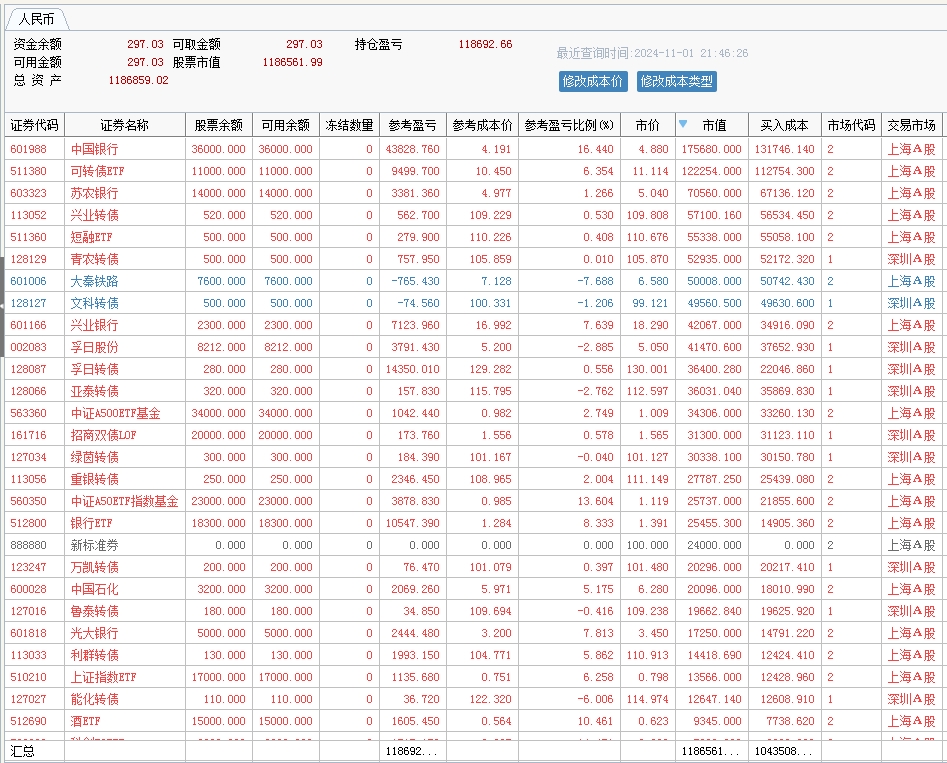Click security code 601006
The image size is (947, 763).
[28, 281]
